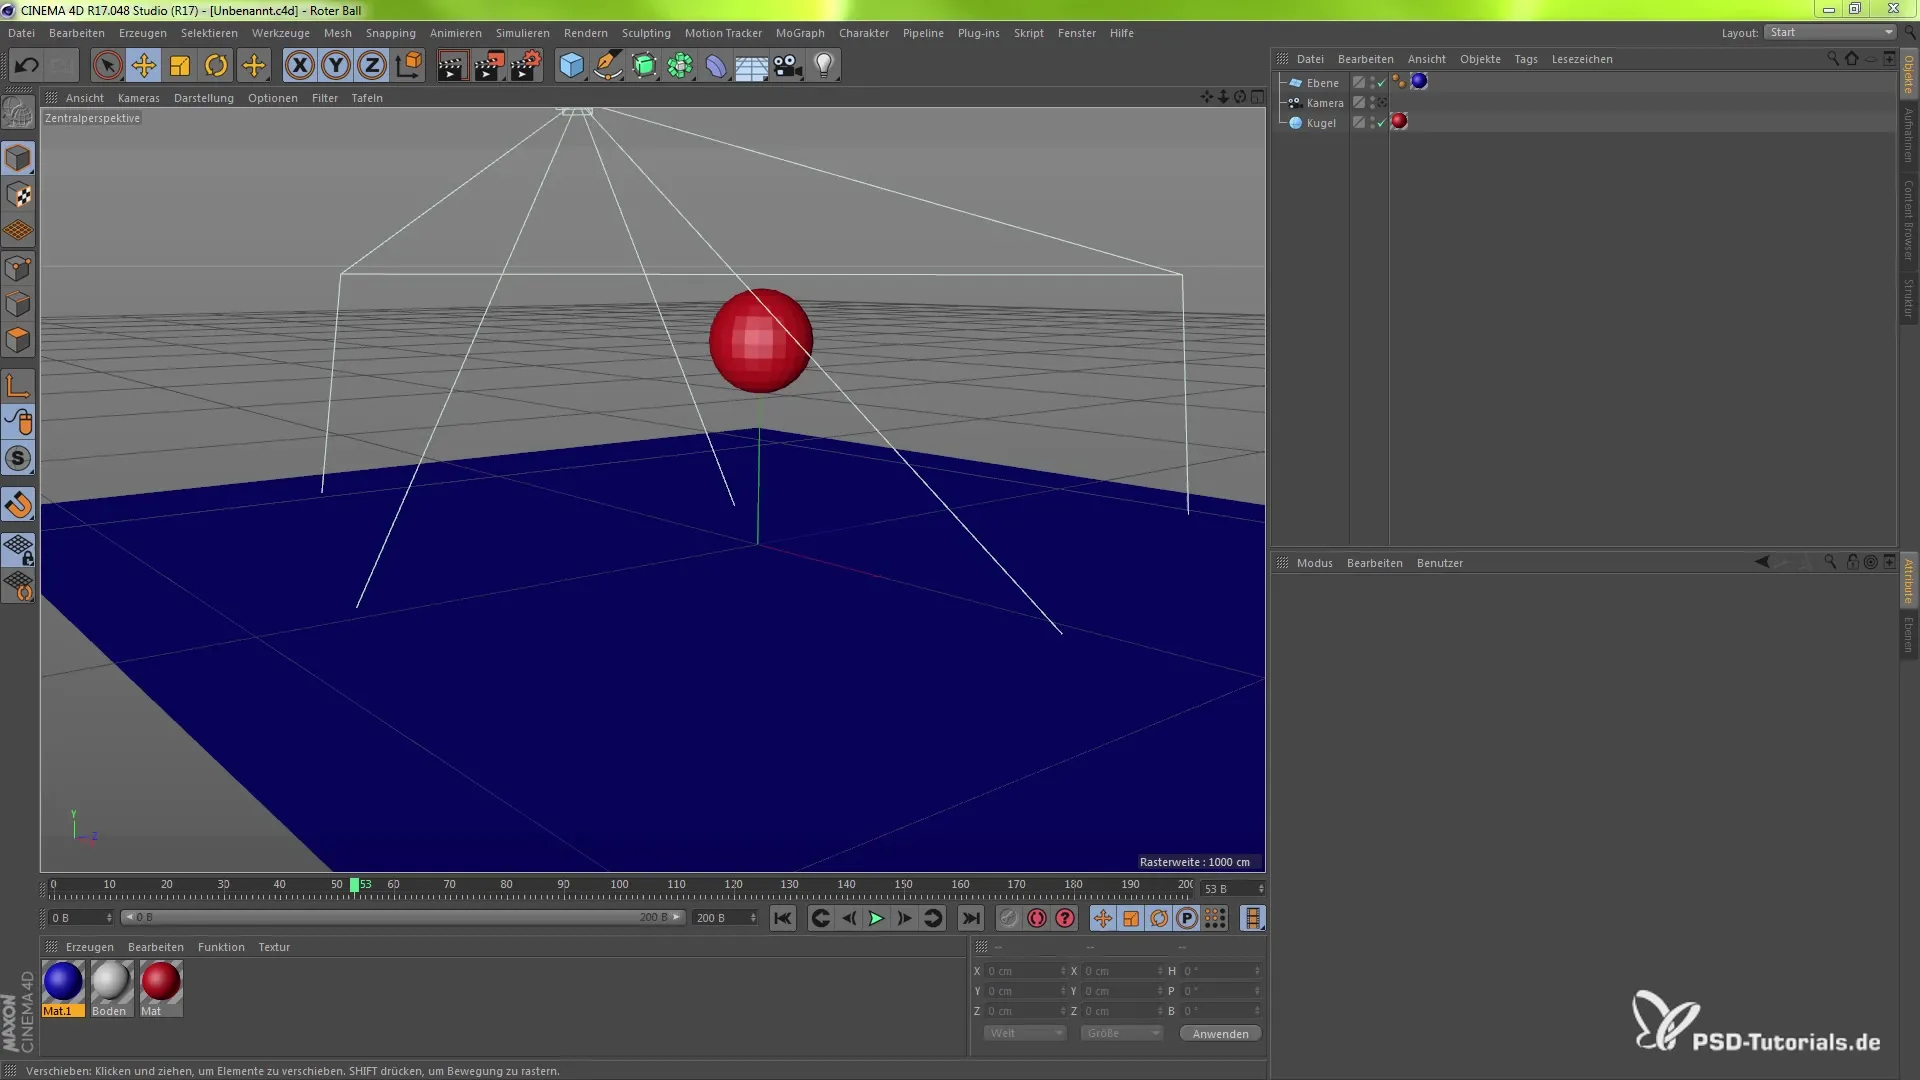1920x1080 pixels.
Task: Switch to Struktur side tab
Action: (x=1908, y=298)
